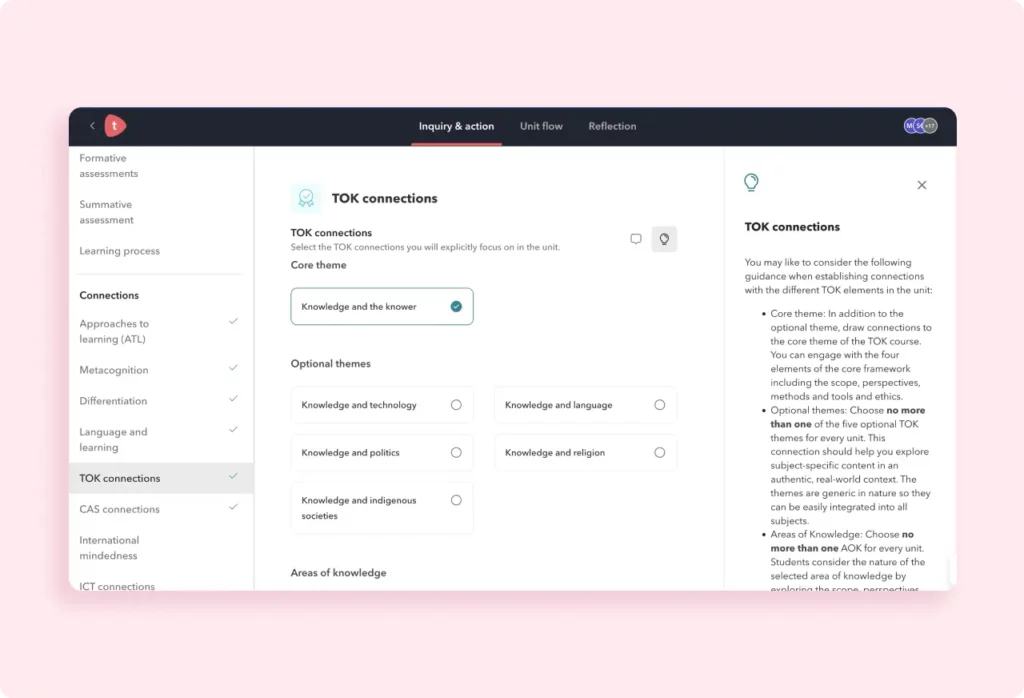Choose Knowledge and politics theme

pyautogui.click(x=382, y=453)
